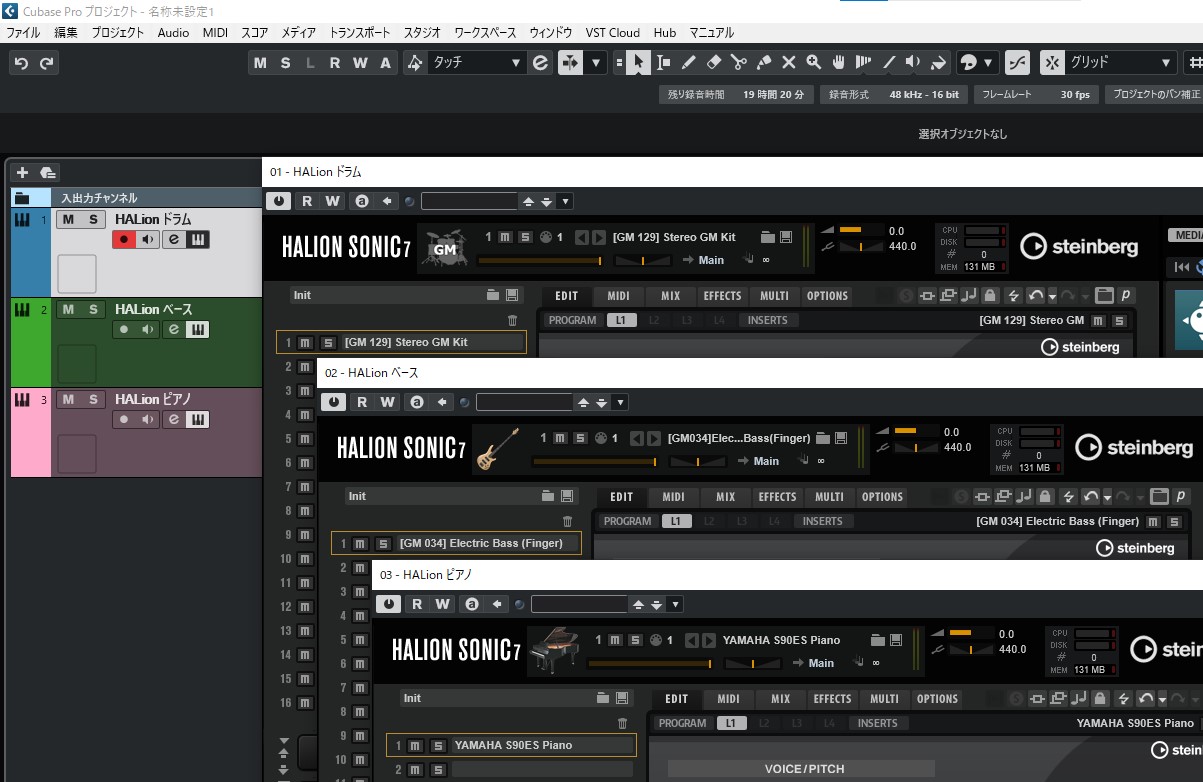Click the preset name field in the HALion ドラム window
This screenshot has width=1203, height=782.
pyautogui.click(x=469, y=201)
